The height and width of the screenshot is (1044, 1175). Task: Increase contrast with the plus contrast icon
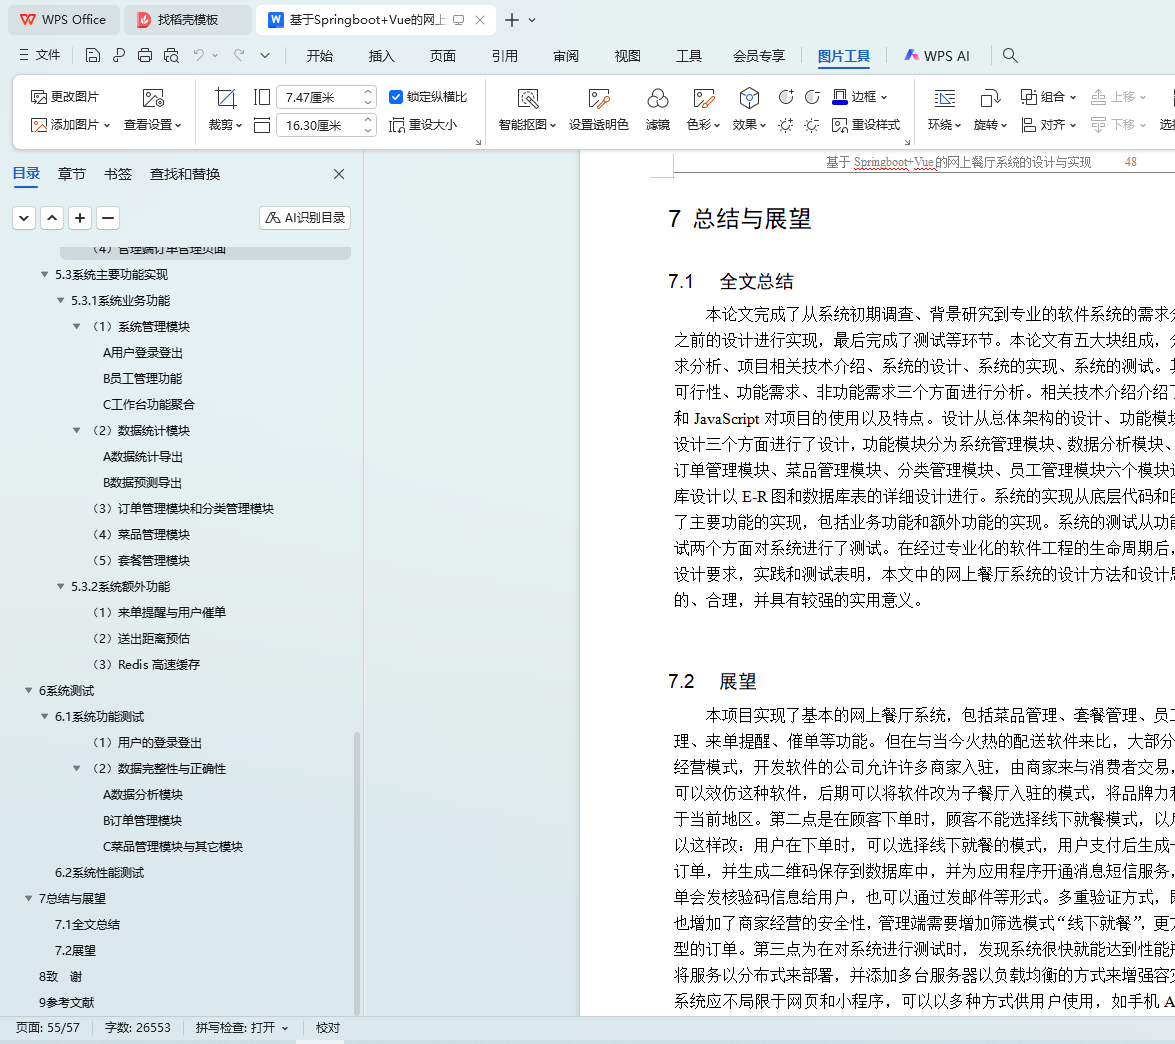point(785,97)
